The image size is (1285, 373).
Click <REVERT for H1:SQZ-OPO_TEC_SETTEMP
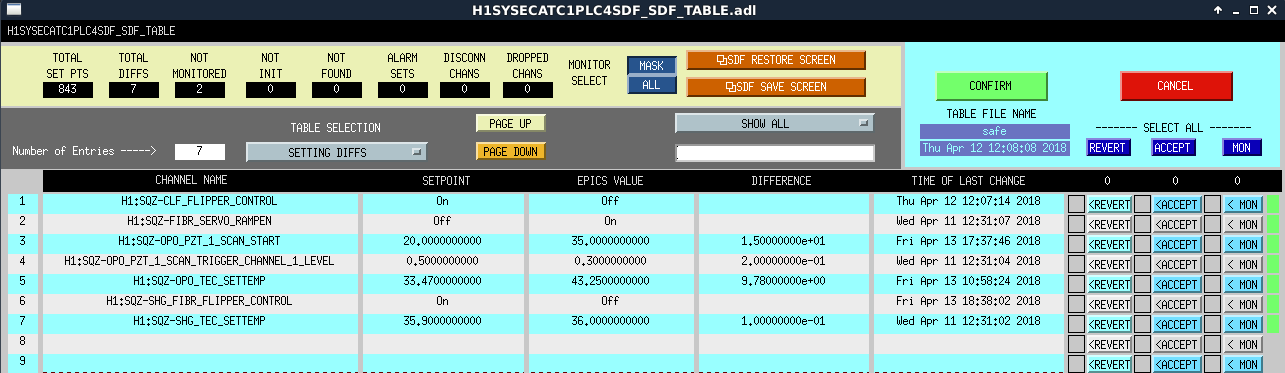(x=1109, y=284)
